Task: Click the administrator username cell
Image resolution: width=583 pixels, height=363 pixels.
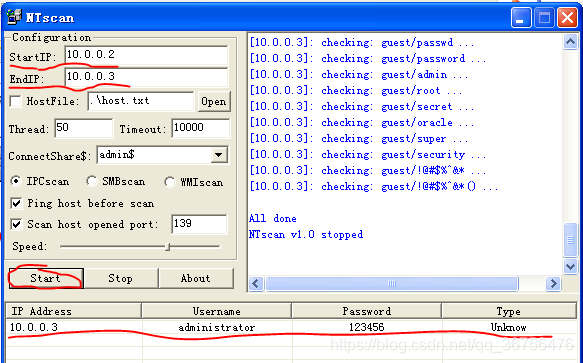Action: (x=217, y=327)
